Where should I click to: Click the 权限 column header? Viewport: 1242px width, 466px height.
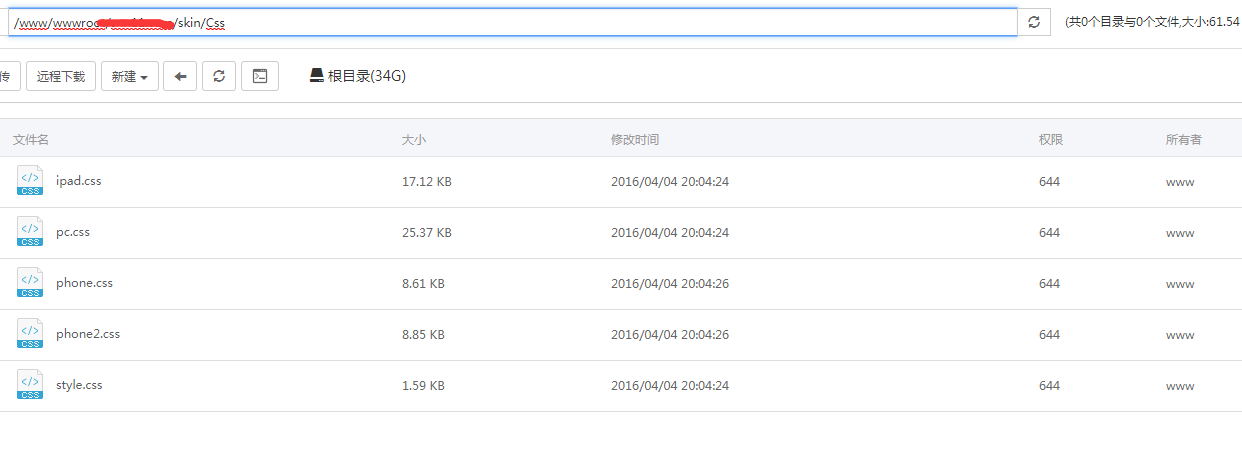tap(1050, 140)
